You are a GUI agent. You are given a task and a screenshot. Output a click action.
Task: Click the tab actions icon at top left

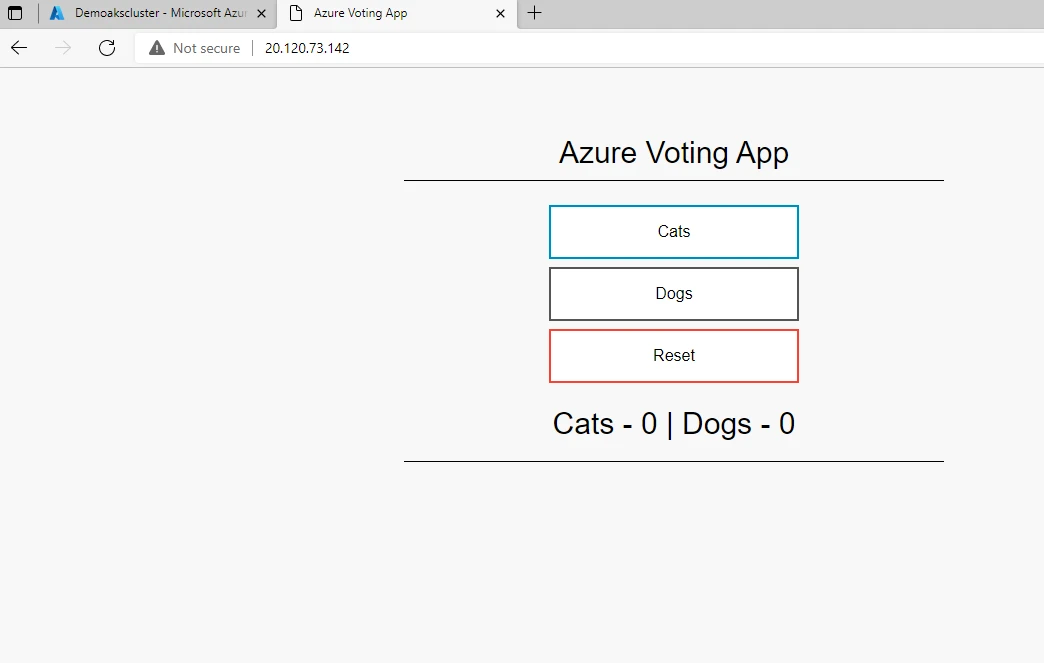(15, 13)
